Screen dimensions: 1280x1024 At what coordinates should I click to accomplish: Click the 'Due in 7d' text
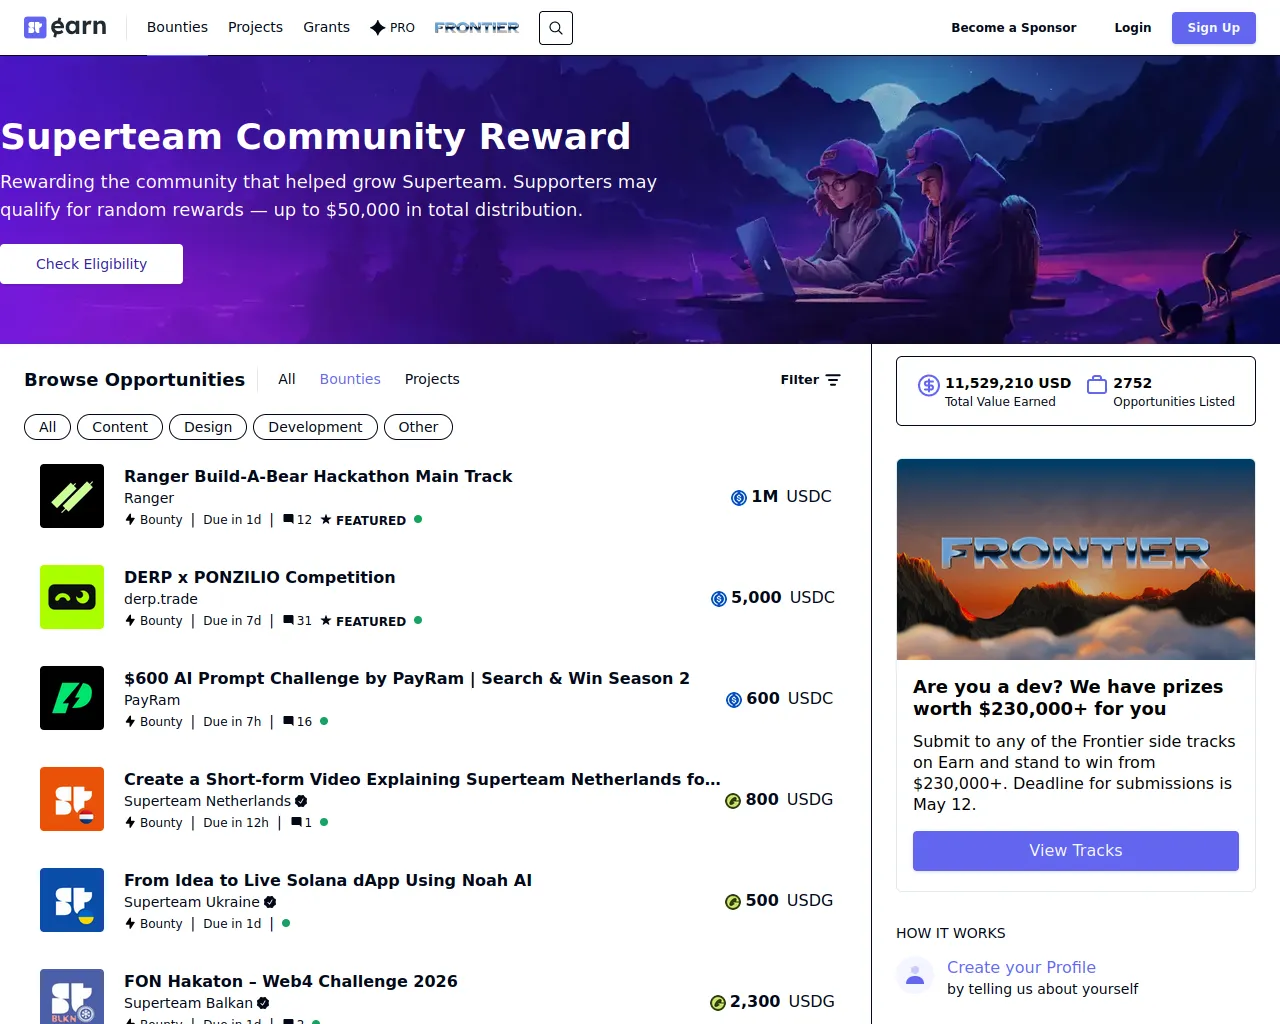coord(232,621)
